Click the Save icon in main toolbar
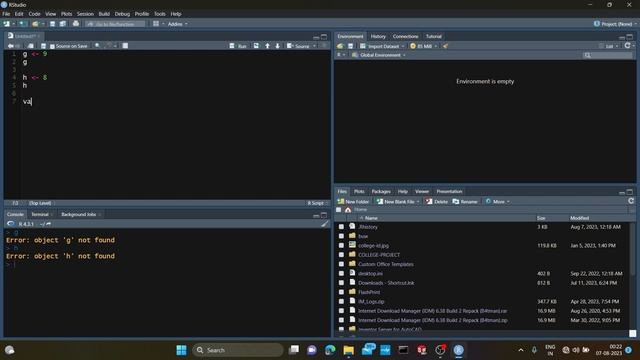This screenshot has height=360, width=640. pyautogui.click(x=52, y=24)
